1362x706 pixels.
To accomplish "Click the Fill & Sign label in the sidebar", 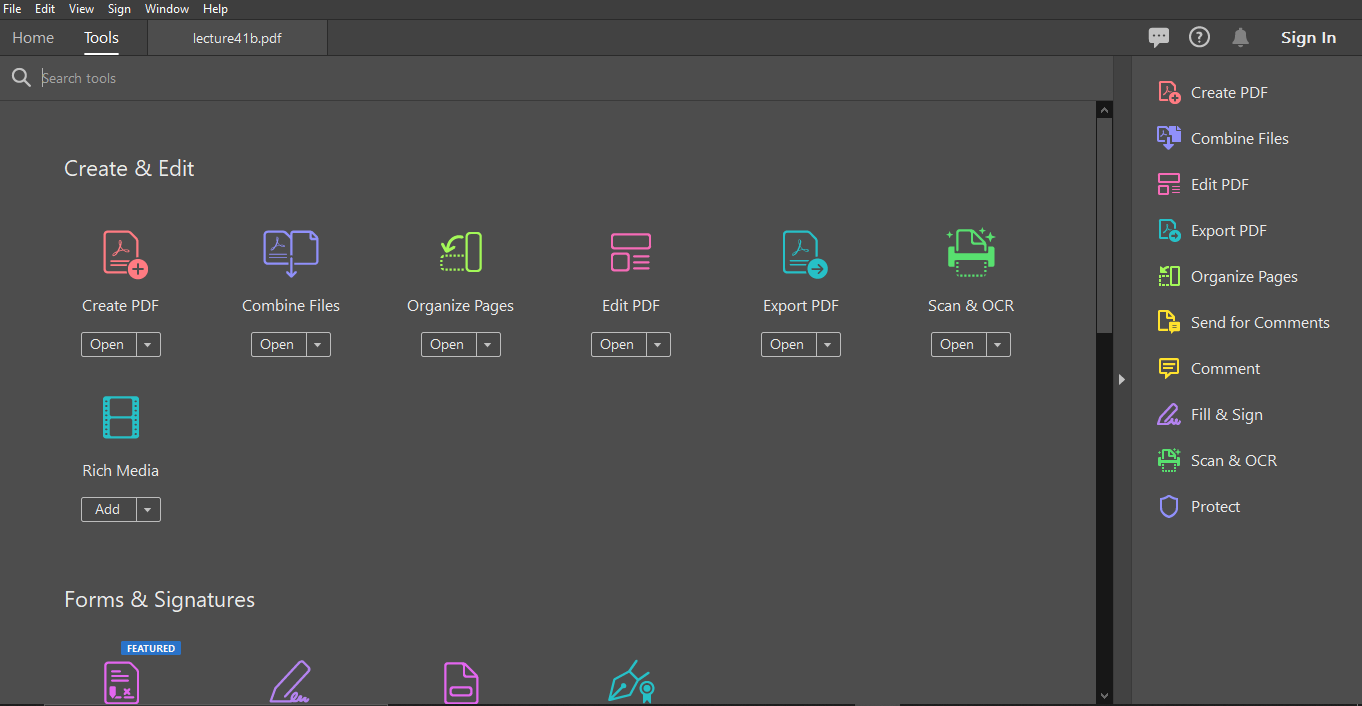I will click(1226, 414).
